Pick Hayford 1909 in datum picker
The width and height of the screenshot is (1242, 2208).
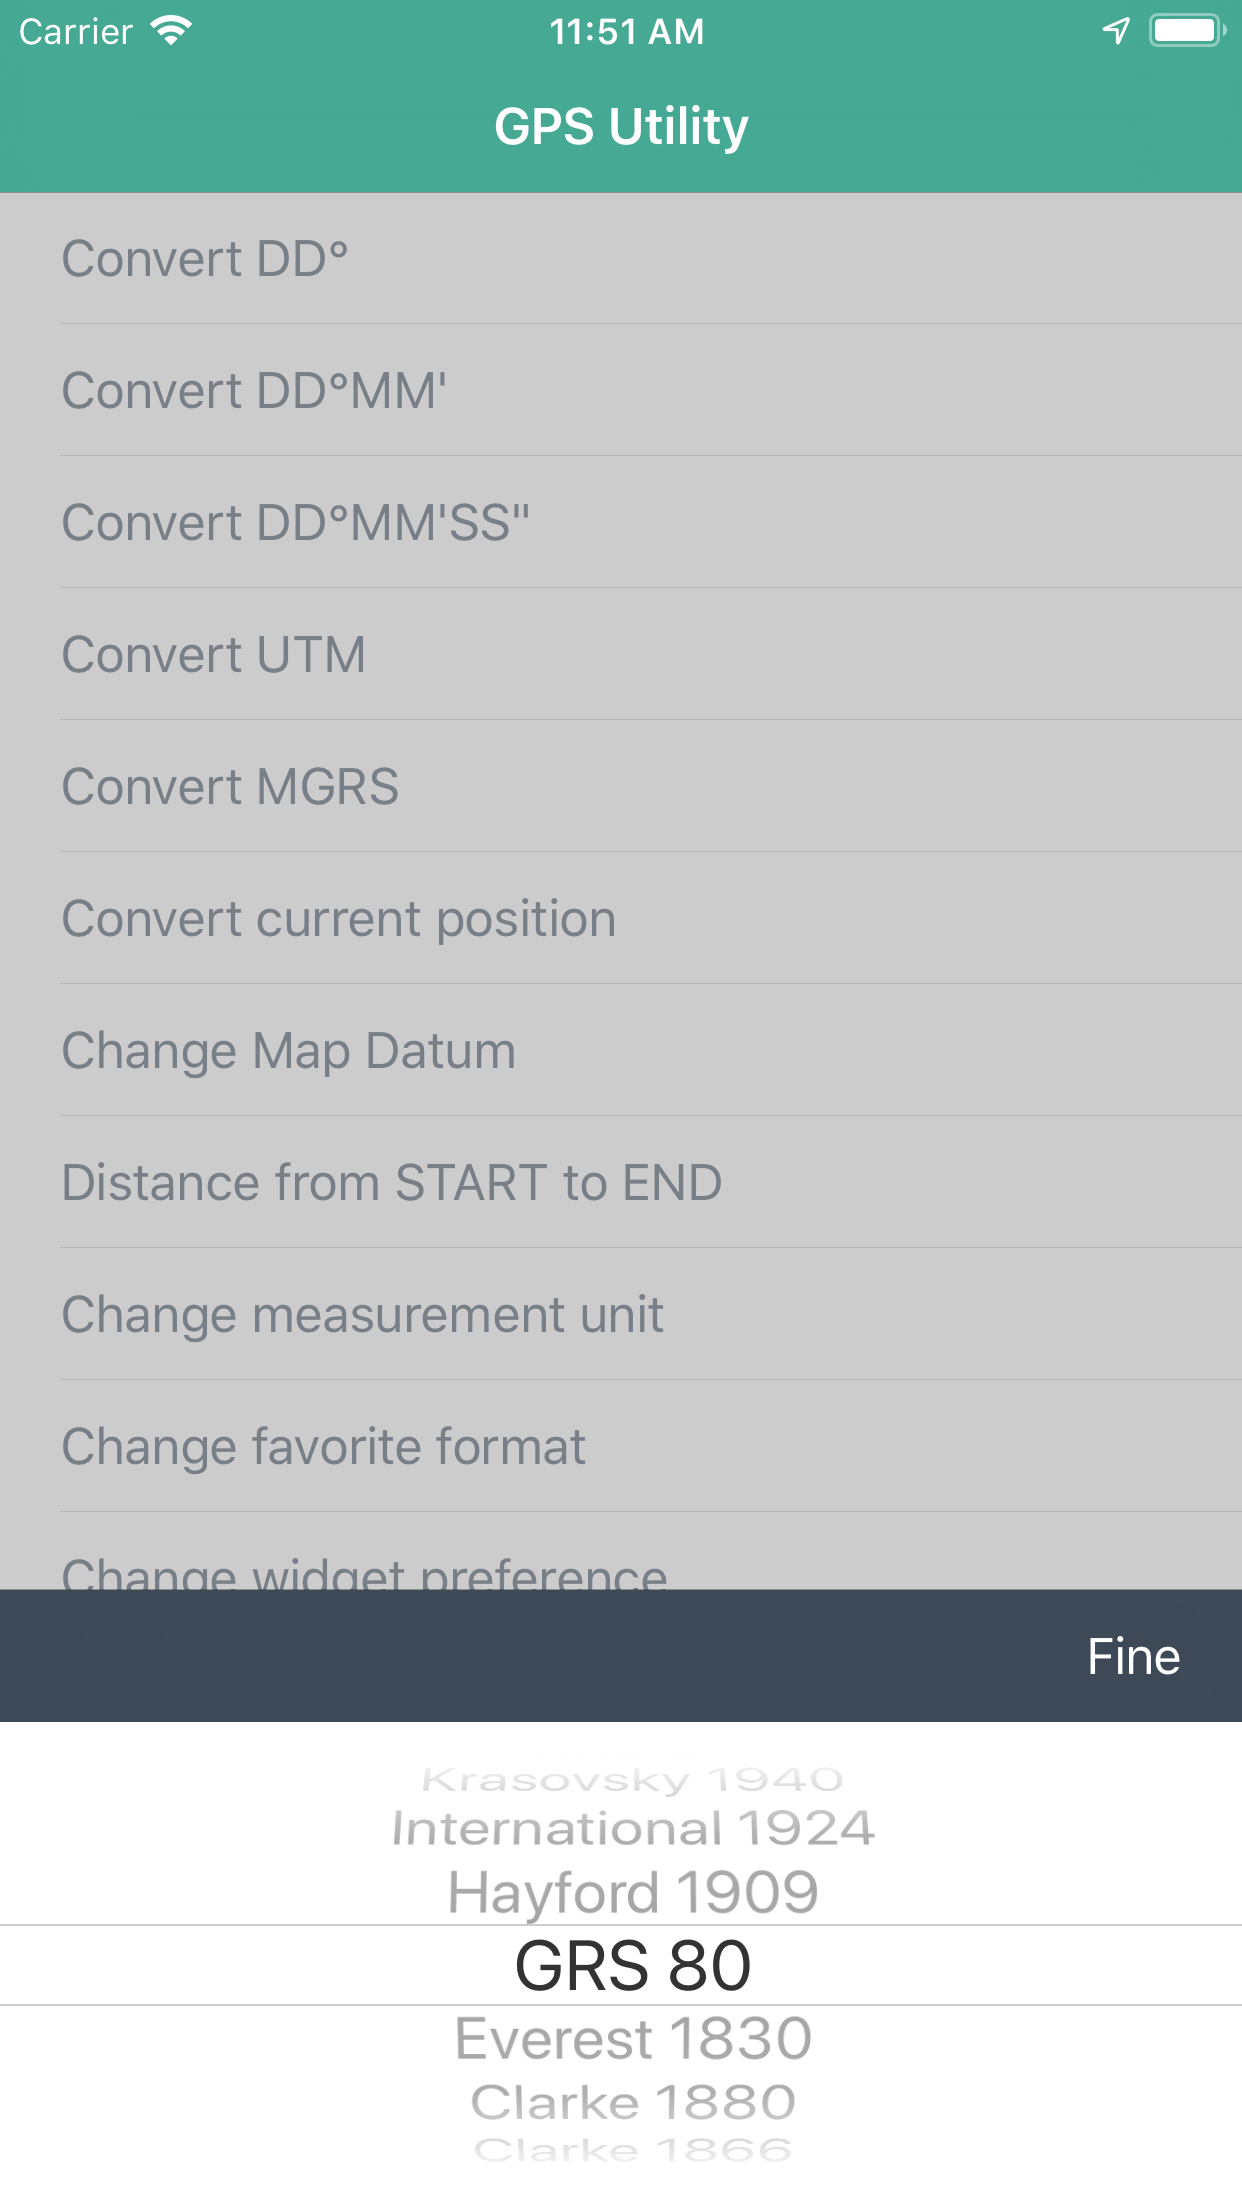pyautogui.click(x=632, y=1892)
